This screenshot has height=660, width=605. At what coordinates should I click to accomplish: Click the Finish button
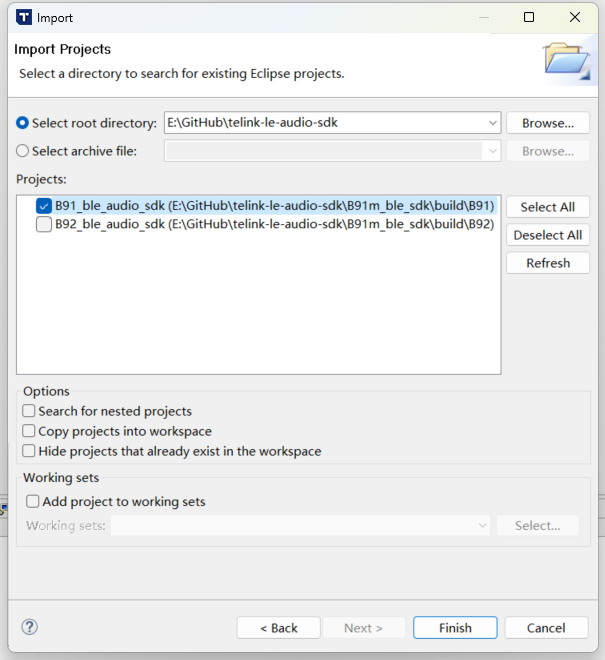[455, 628]
